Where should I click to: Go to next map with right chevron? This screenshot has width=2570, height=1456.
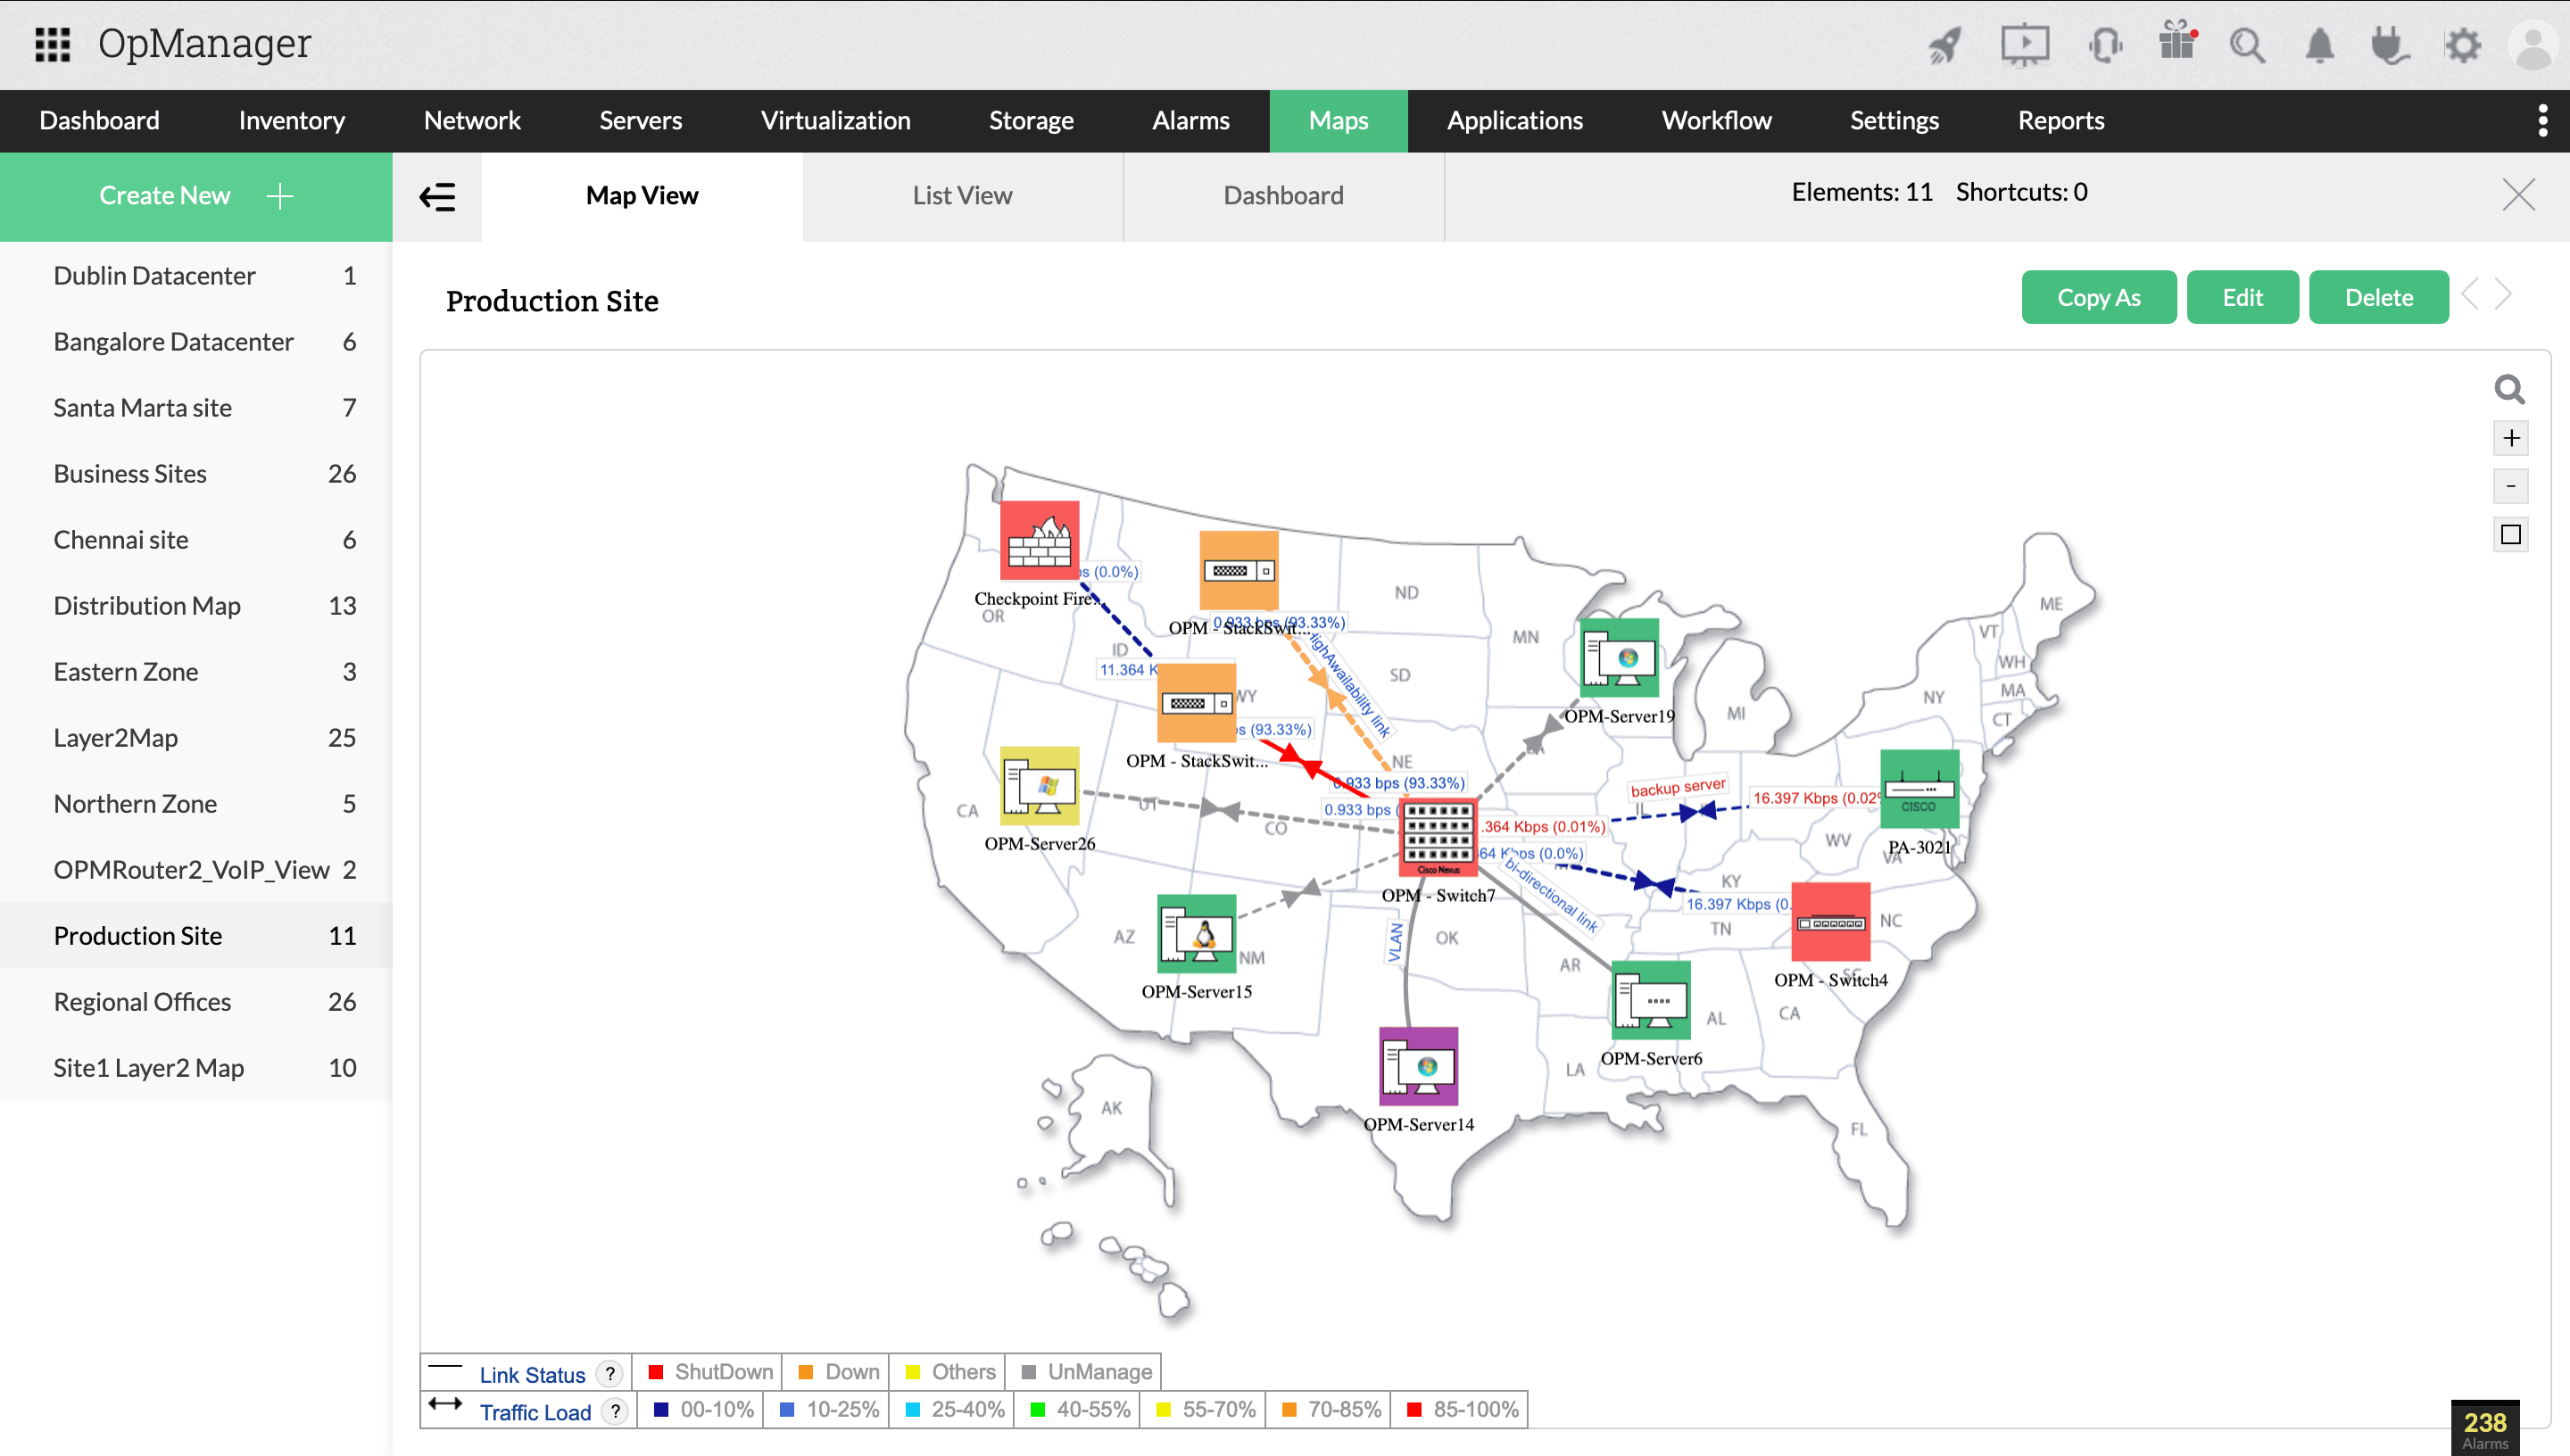click(x=2503, y=295)
